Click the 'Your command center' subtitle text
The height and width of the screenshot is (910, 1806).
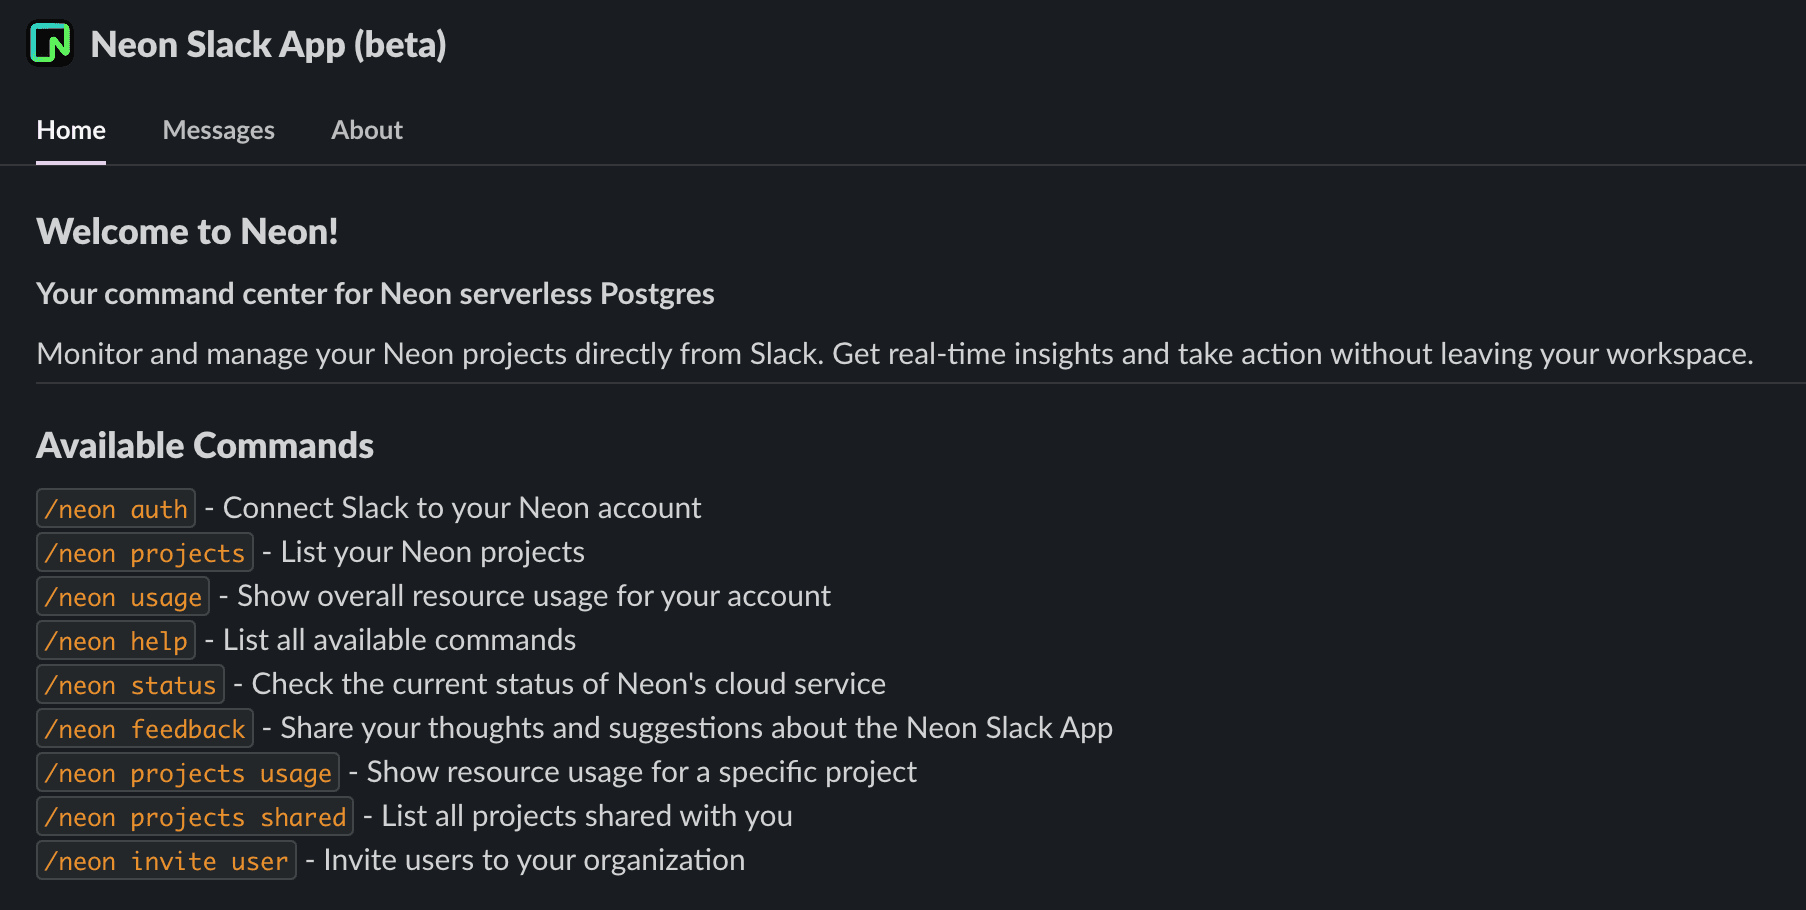tap(375, 294)
